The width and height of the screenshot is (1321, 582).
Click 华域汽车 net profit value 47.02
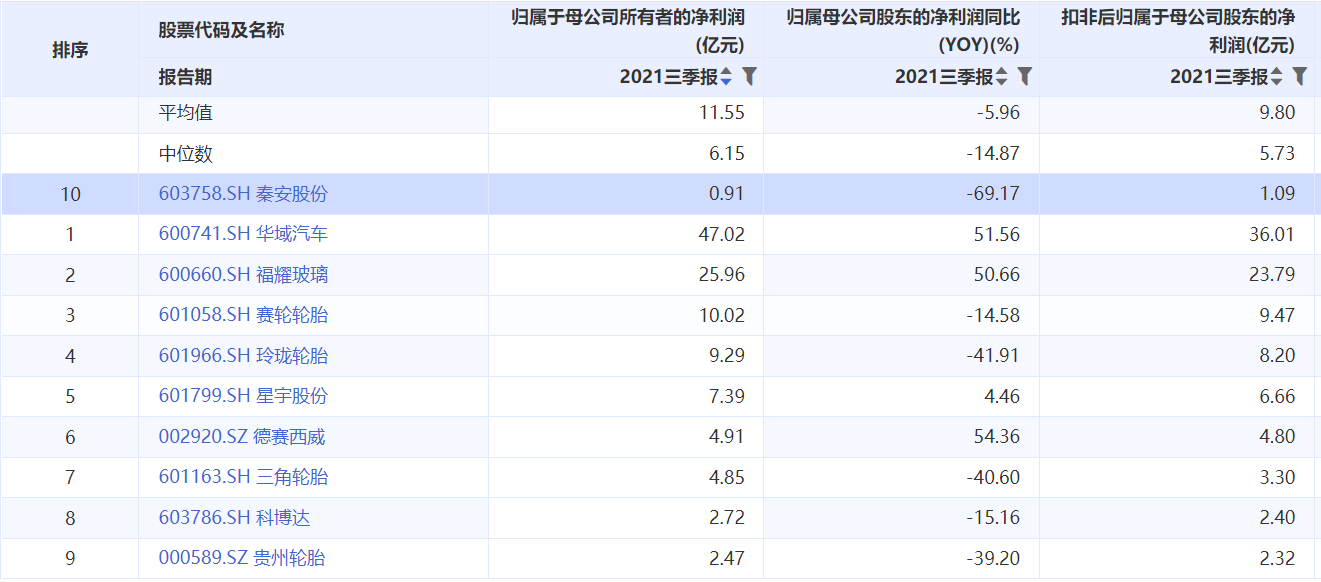[x=722, y=234]
